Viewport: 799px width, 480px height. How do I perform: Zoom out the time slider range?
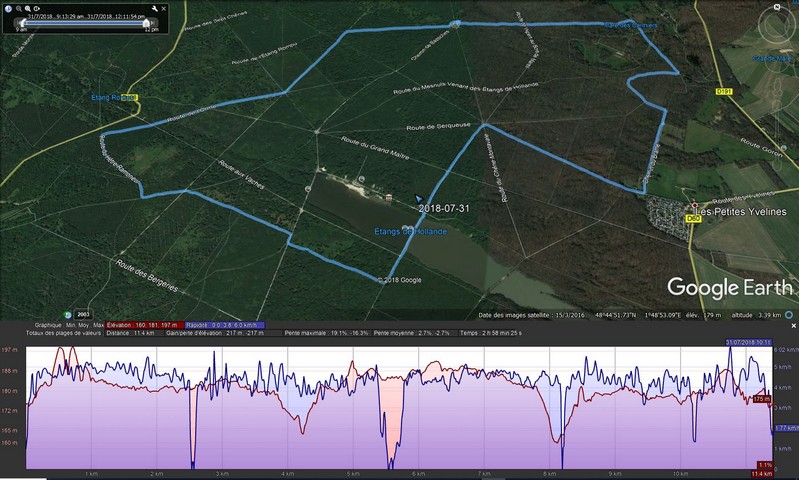coord(19,8)
